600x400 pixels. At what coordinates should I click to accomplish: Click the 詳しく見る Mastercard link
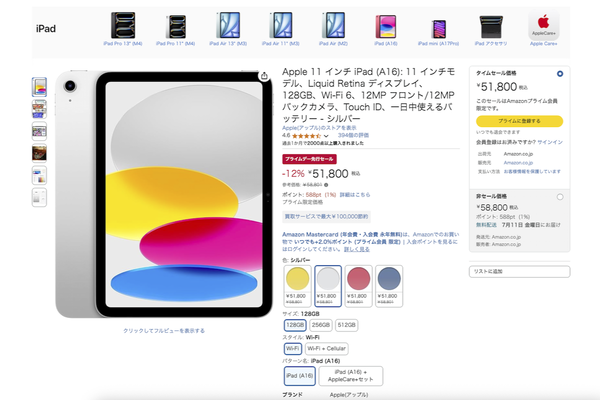point(357,249)
